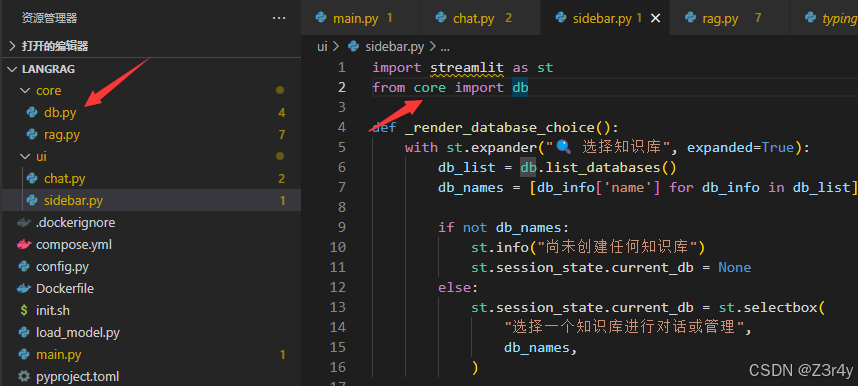Click the Python icon beside main.py in tree

24,354
